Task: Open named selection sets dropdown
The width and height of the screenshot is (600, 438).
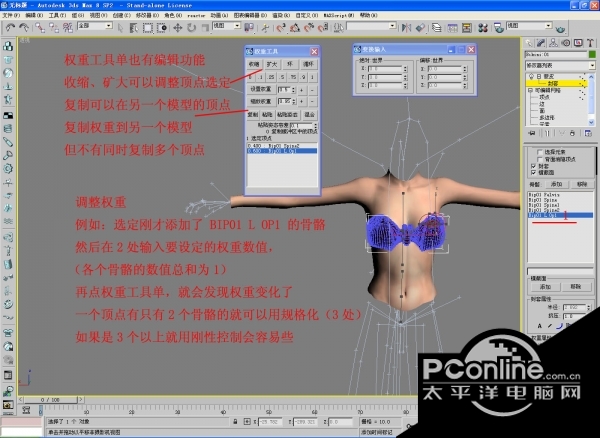Action: click(x=371, y=26)
